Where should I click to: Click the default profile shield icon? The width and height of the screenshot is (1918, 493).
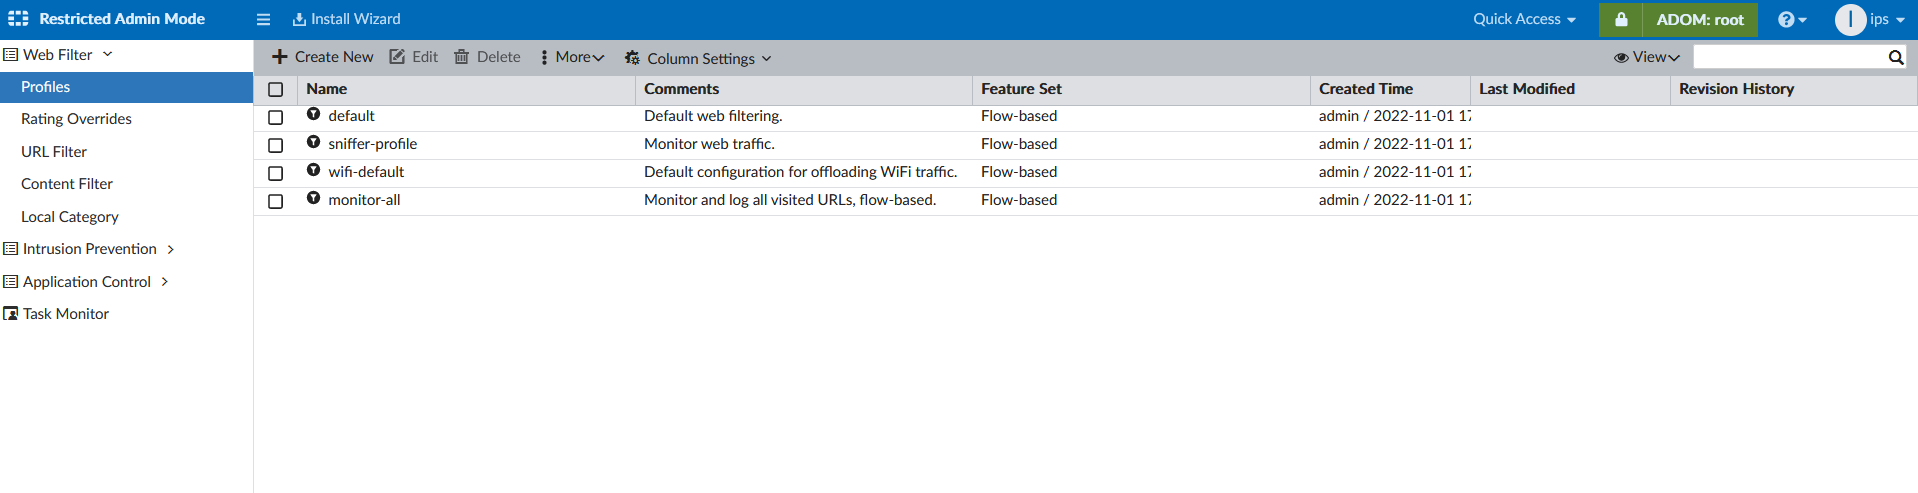point(314,114)
